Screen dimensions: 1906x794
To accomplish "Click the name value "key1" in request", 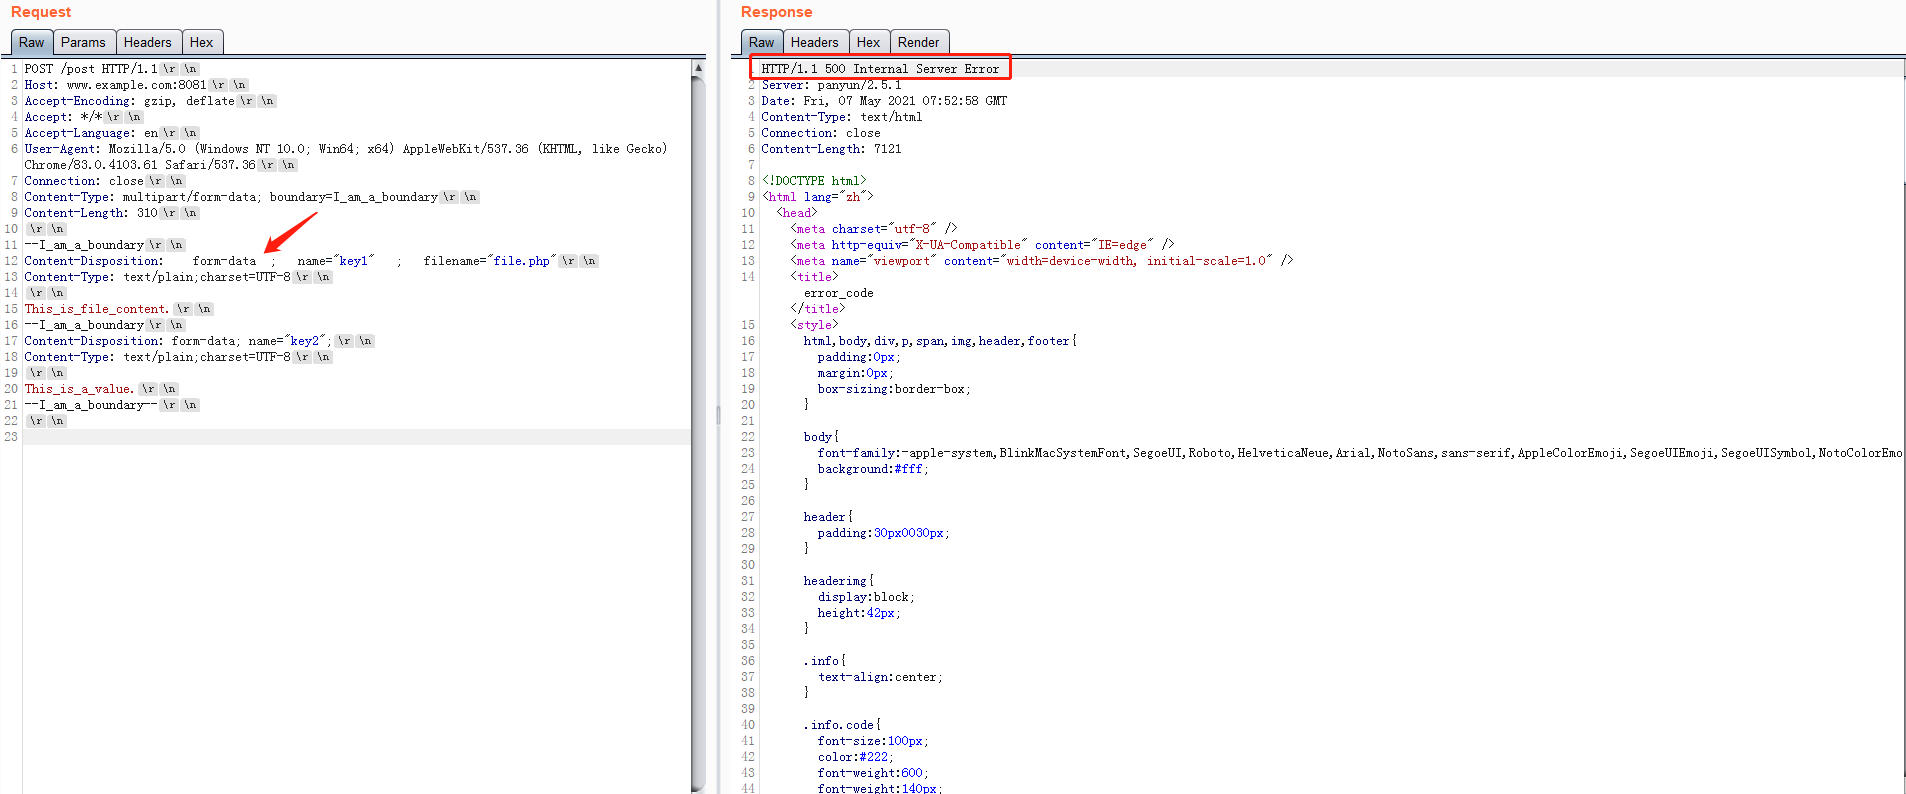I will tap(354, 261).
